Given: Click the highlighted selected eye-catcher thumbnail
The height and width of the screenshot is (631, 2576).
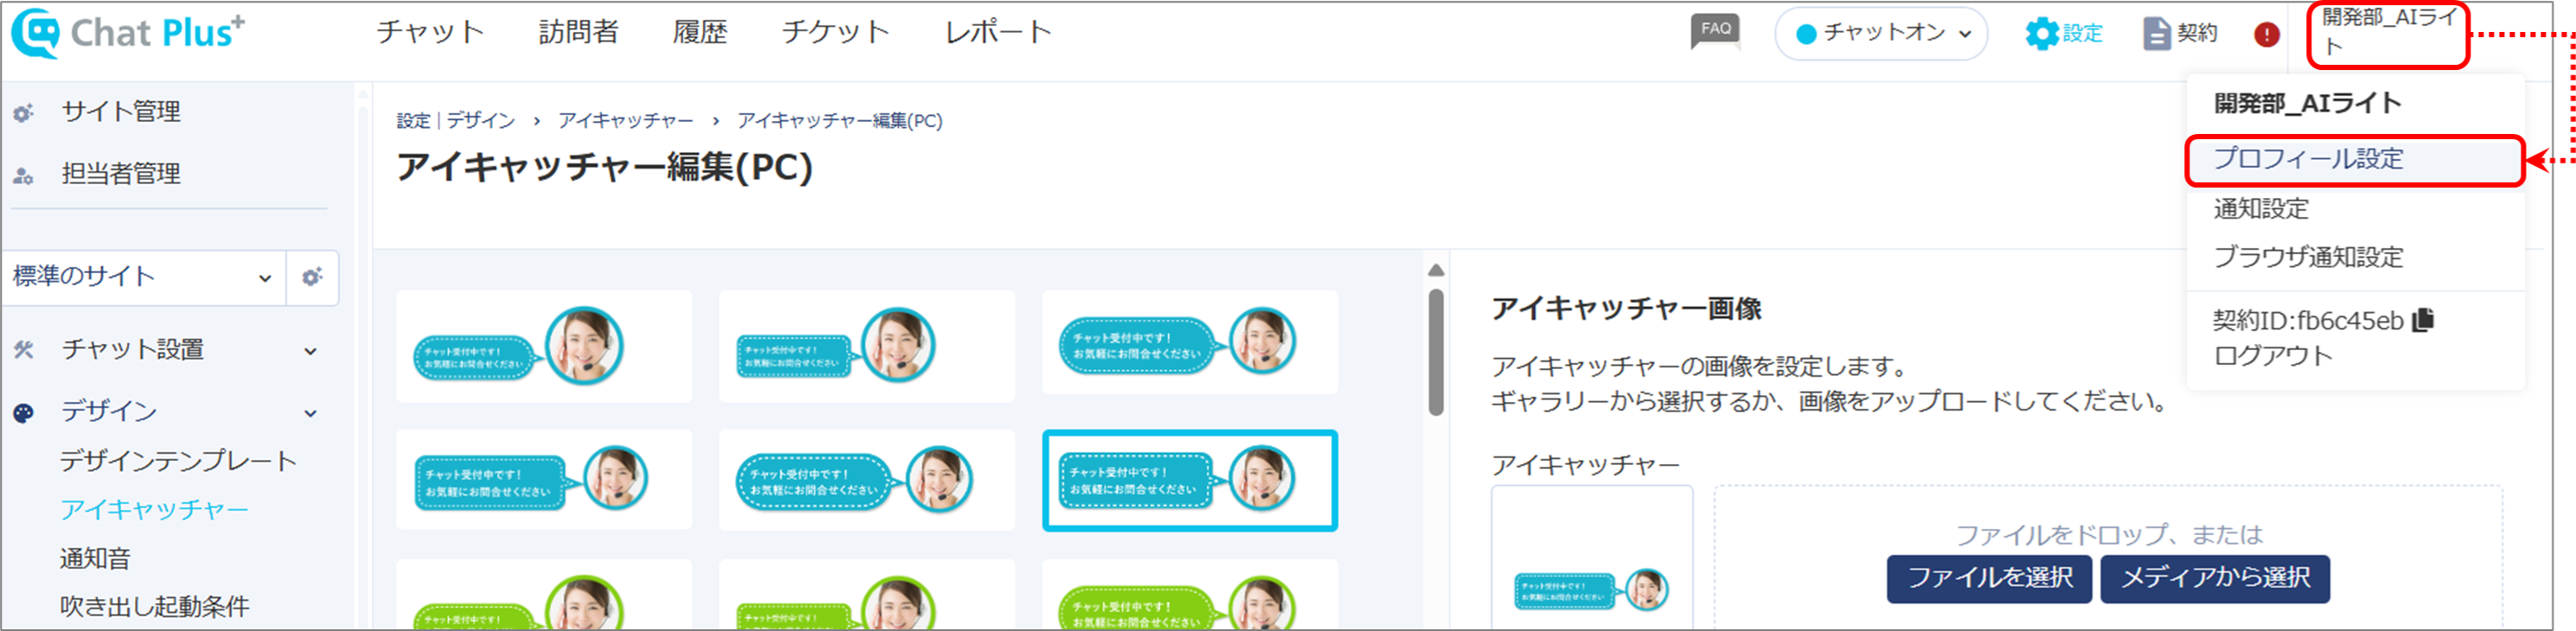Looking at the screenshot, I should click(1190, 480).
